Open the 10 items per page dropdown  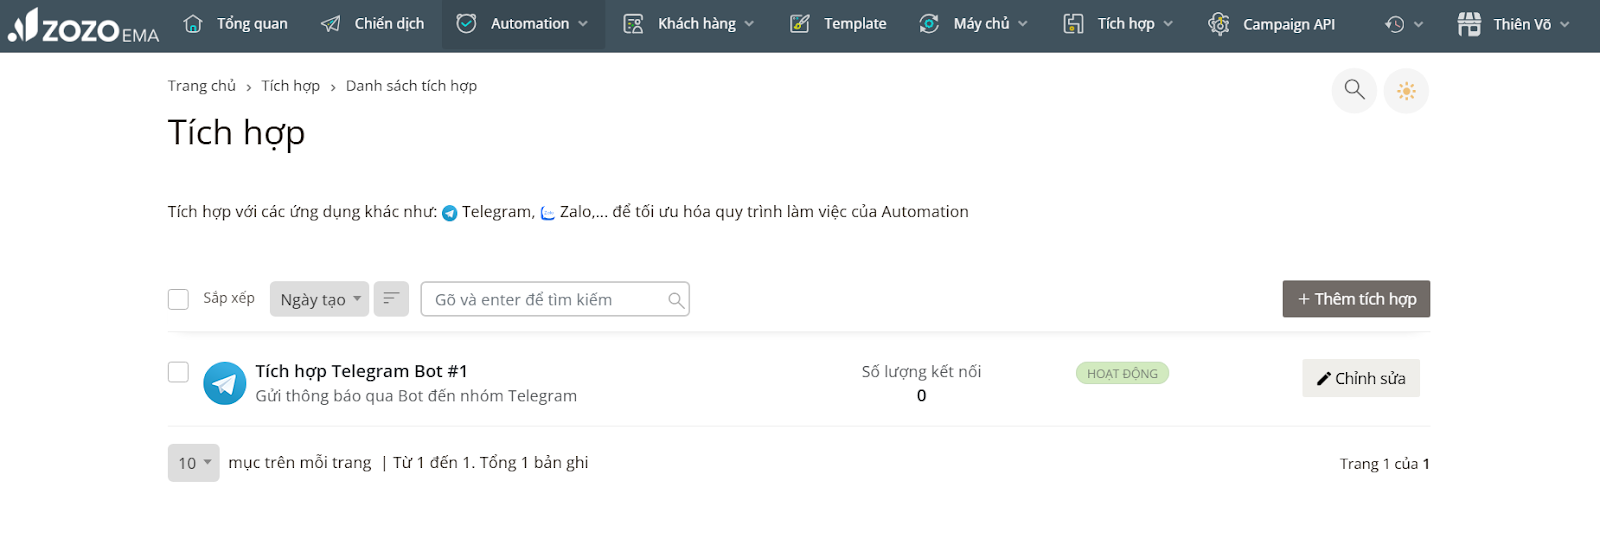click(193, 463)
